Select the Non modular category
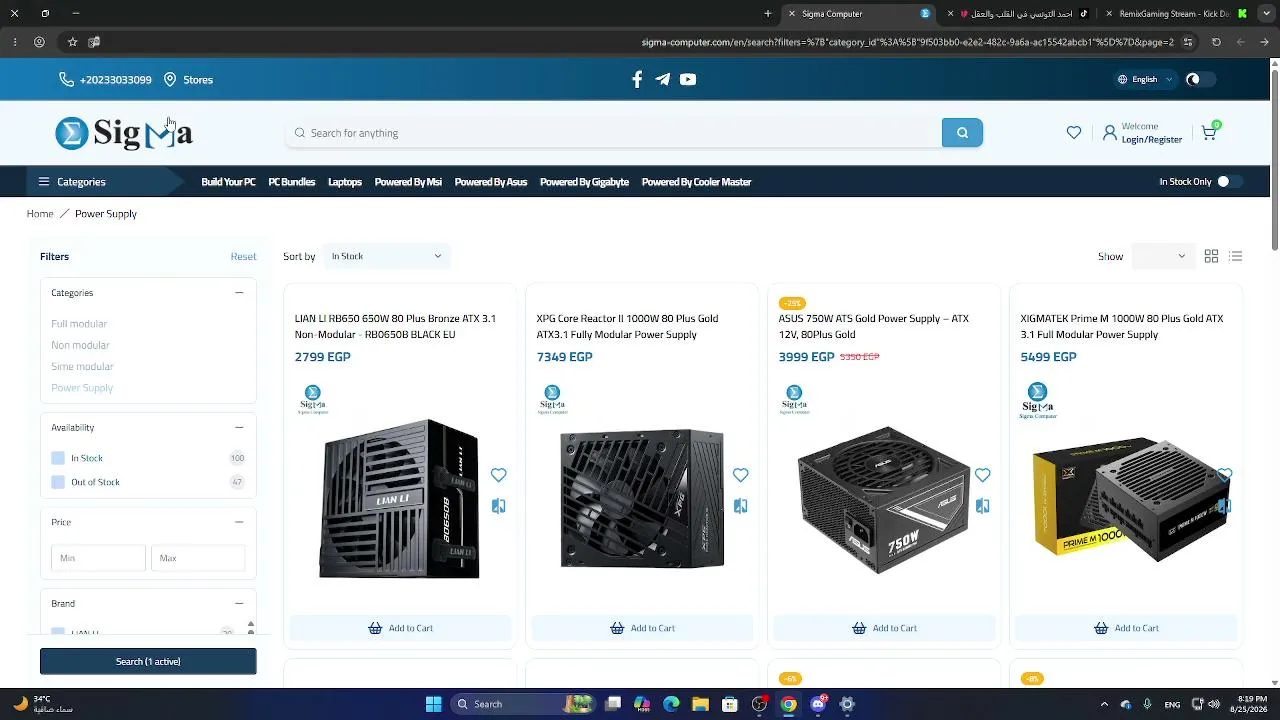The width and height of the screenshot is (1280, 720). coord(80,345)
